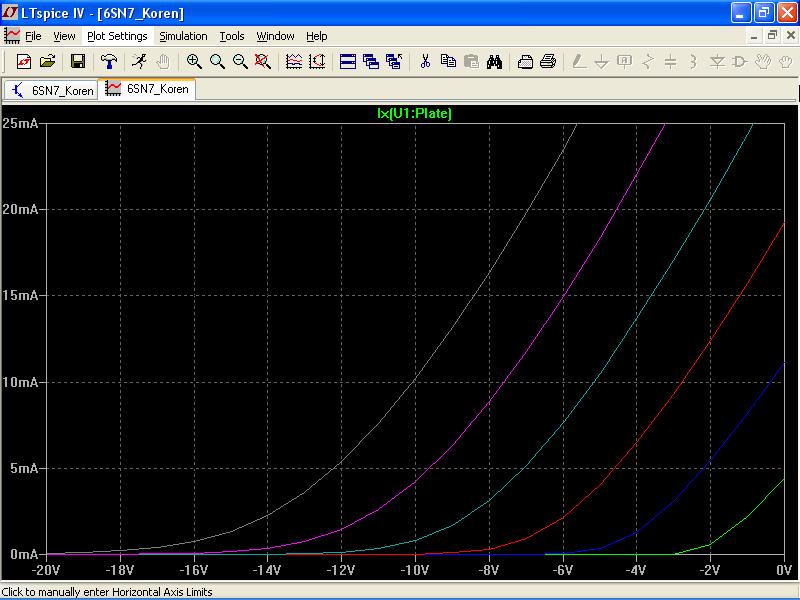Click the Cut scissors icon
The height and width of the screenshot is (600, 800).
pyautogui.click(x=425, y=62)
